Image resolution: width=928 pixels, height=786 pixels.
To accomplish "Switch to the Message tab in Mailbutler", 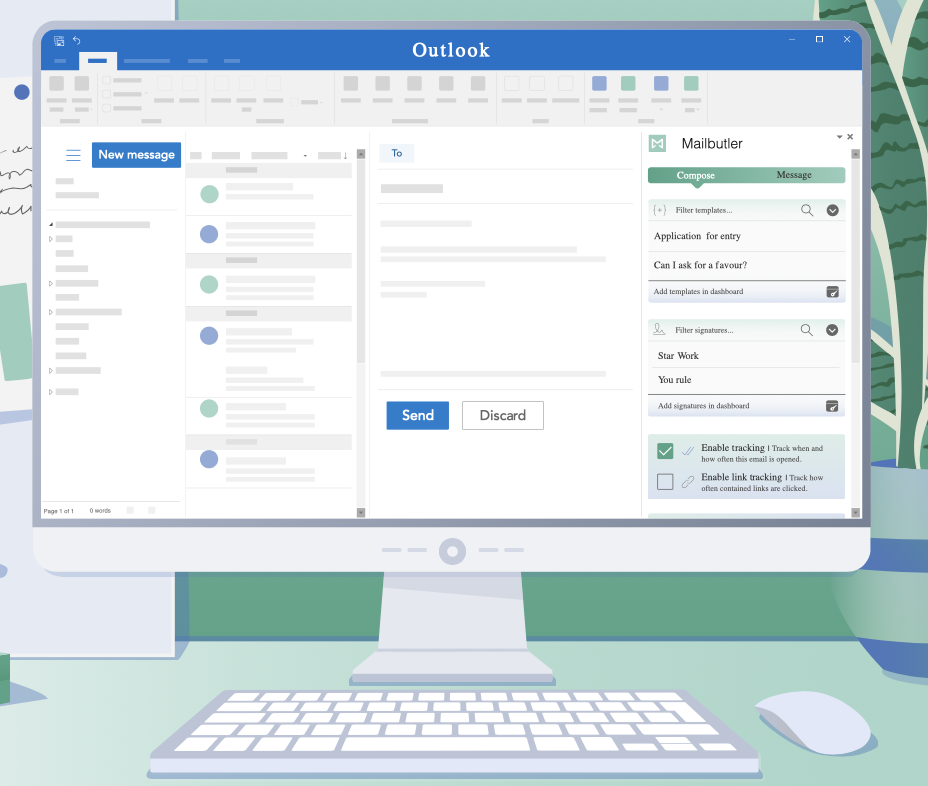I will point(794,175).
